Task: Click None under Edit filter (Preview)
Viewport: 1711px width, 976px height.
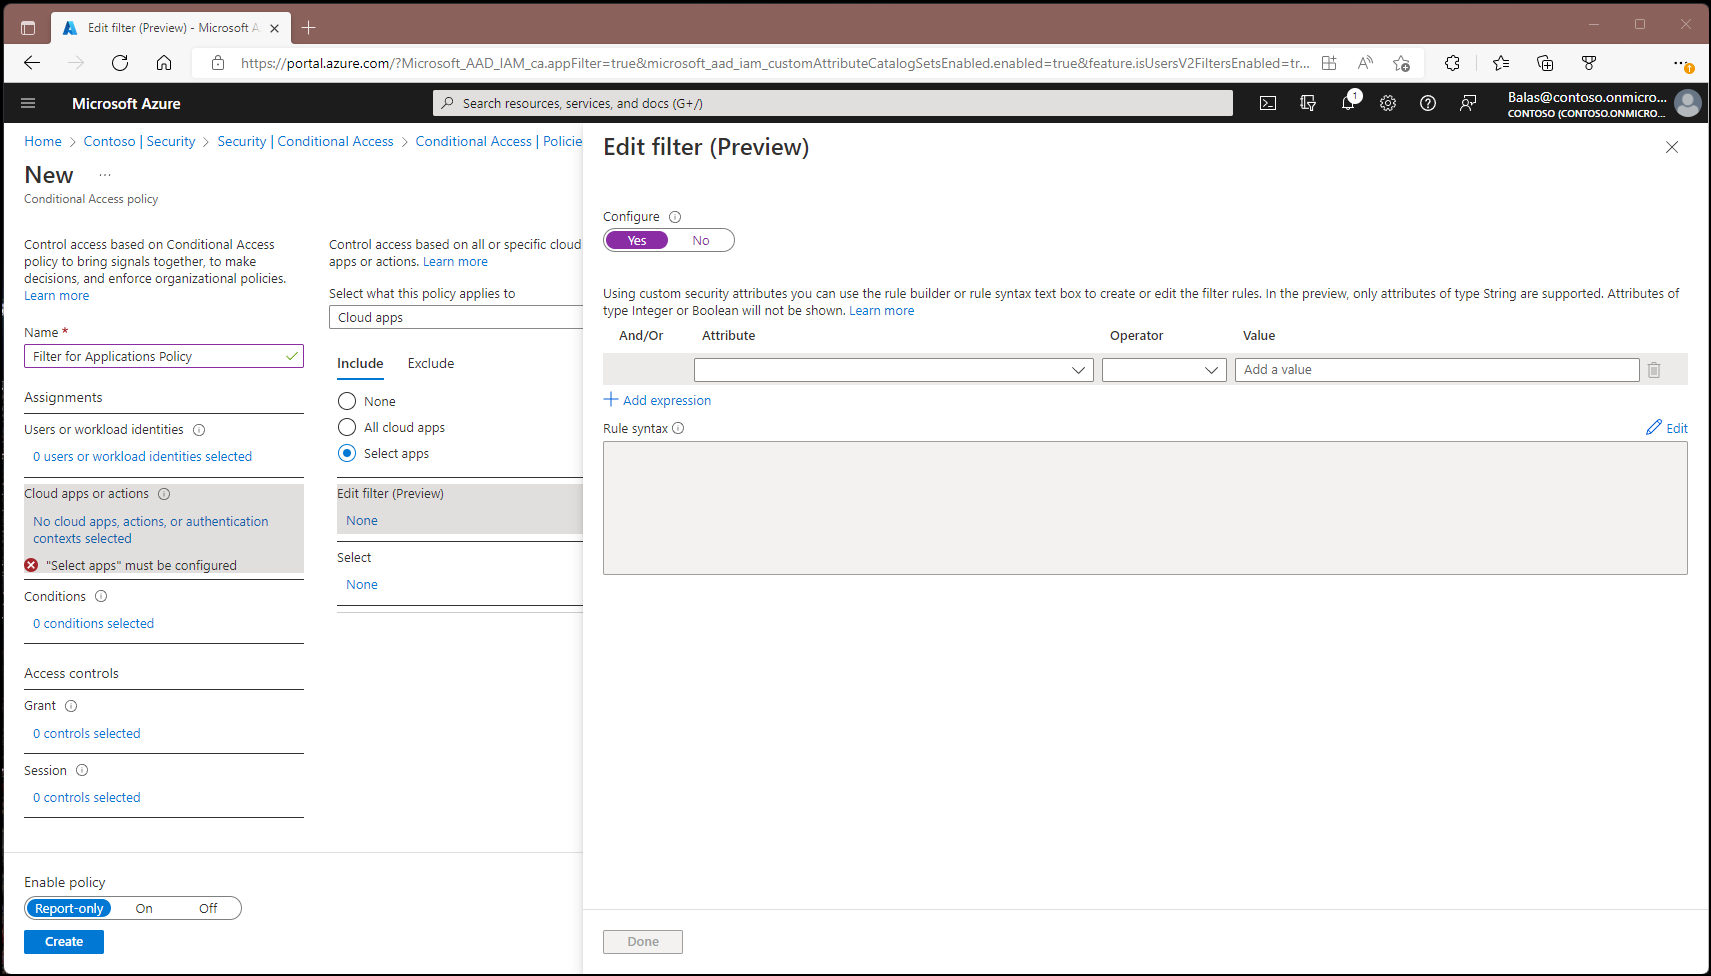Action: 362,521
